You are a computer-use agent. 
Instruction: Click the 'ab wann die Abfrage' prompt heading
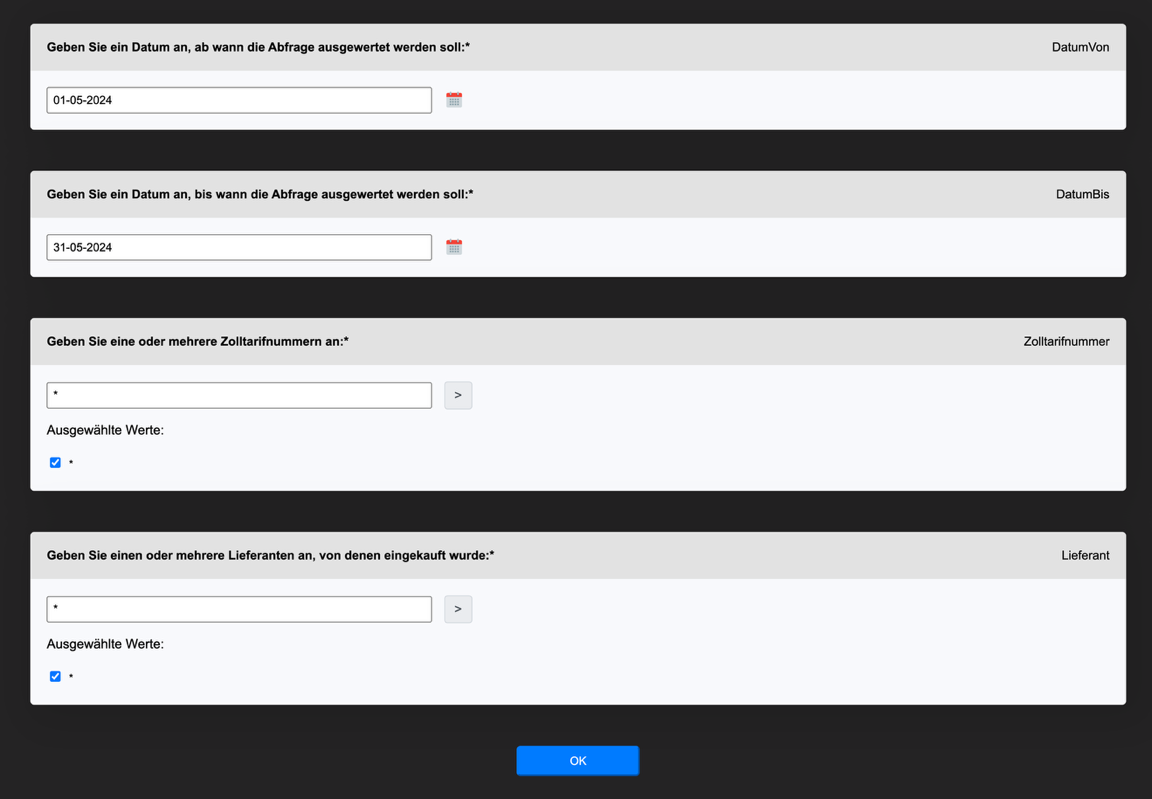(258, 47)
